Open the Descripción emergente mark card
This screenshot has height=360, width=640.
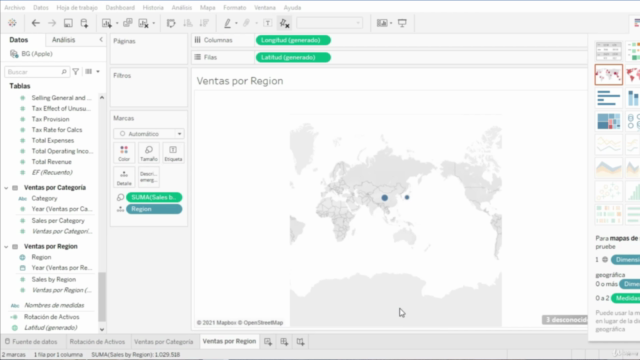tap(149, 178)
